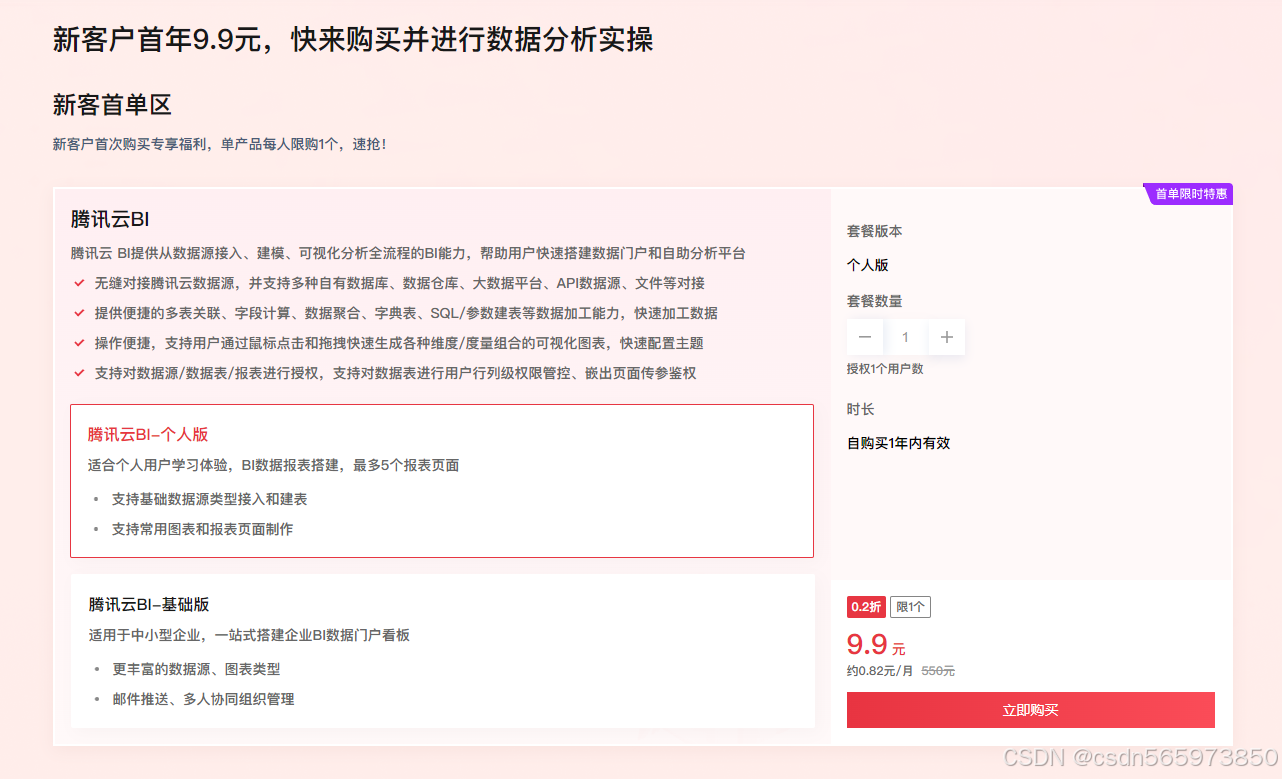The height and width of the screenshot is (779, 1282).
Task: Click the 自购买1年内有效 duration text
Action: 898,443
